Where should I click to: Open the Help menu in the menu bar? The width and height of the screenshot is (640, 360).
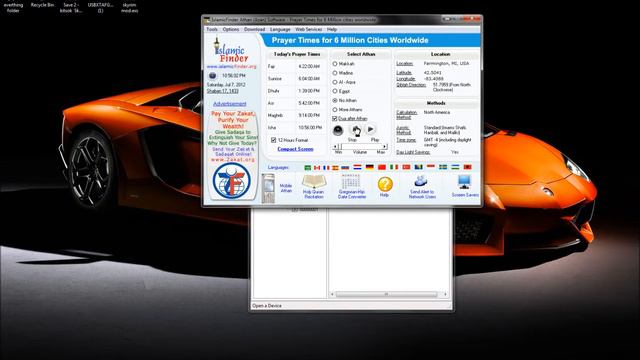332,29
